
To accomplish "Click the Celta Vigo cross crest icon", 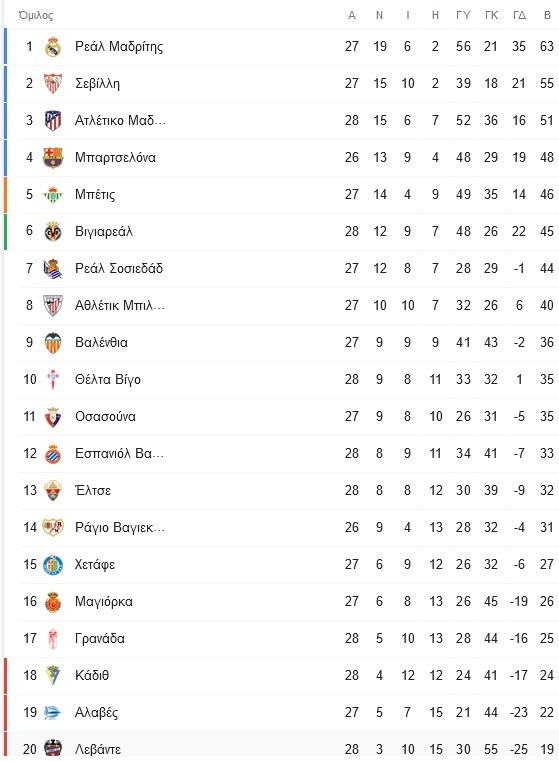I will 53,380.
